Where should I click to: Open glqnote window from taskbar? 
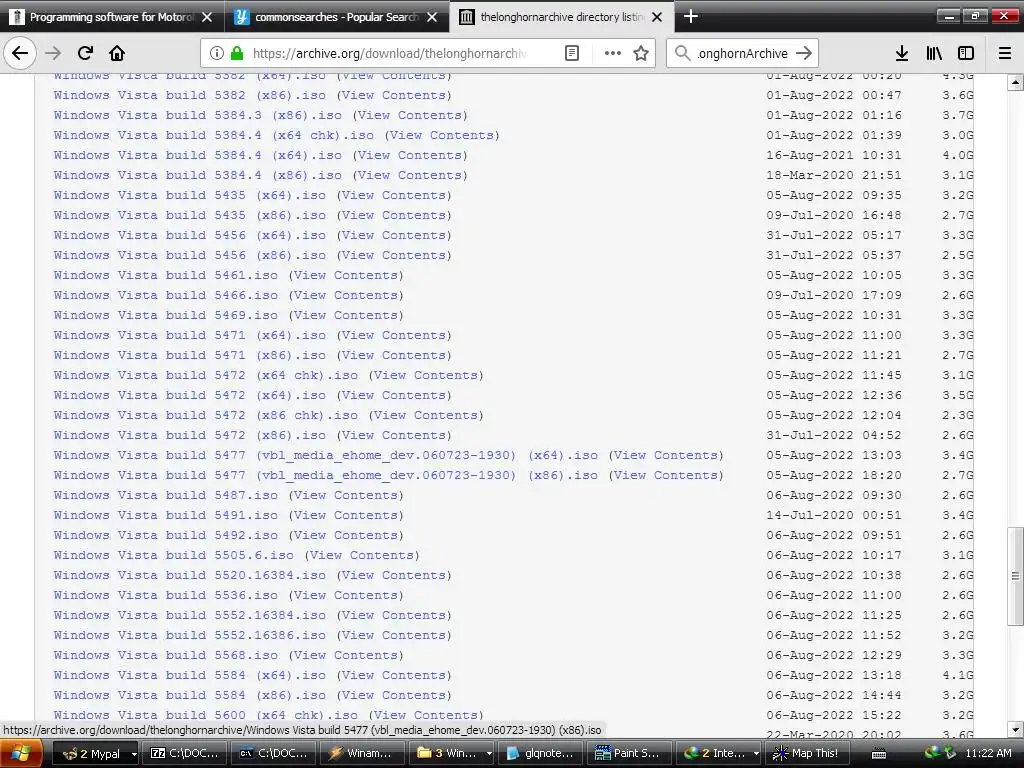pos(541,754)
